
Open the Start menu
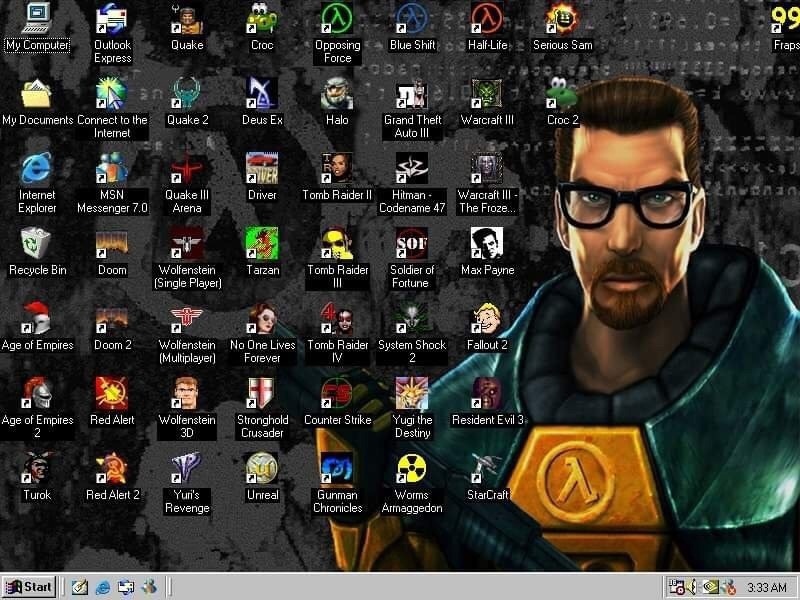pyautogui.click(x=29, y=587)
